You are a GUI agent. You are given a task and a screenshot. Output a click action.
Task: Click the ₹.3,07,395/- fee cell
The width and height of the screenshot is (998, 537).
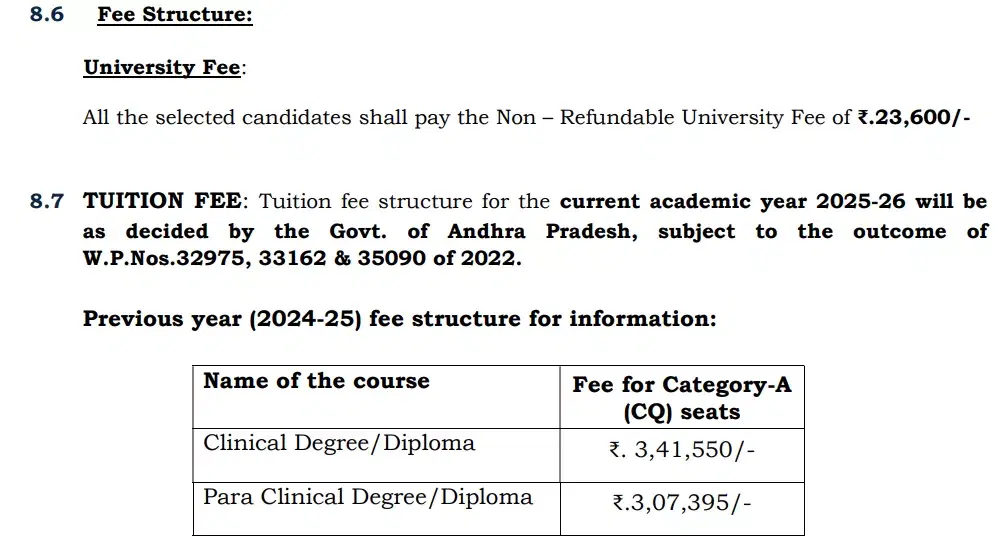681,505
